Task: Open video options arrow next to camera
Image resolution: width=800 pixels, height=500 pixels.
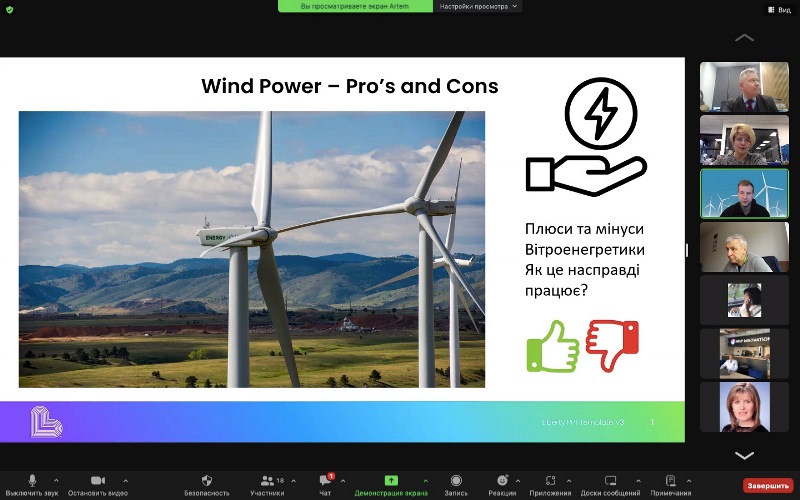Action: point(126,481)
